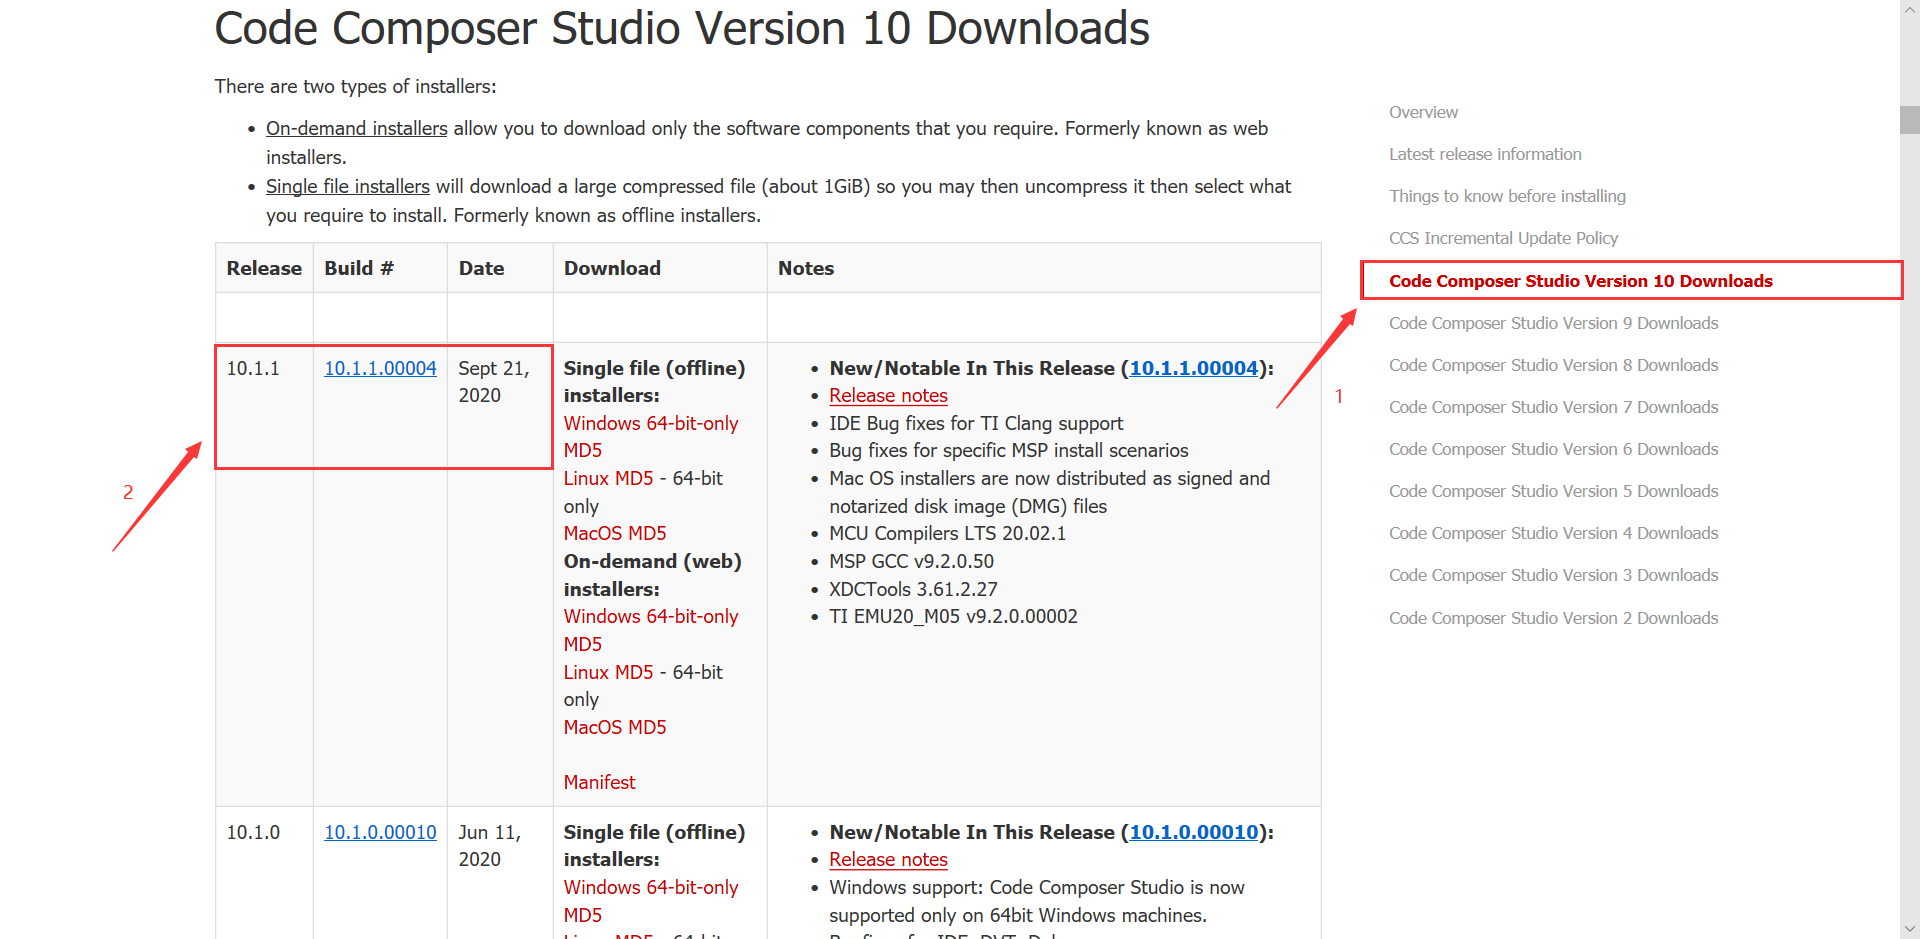The height and width of the screenshot is (939, 1920).
Task: Click the scrollbar down arrow
Action: 1909,929
